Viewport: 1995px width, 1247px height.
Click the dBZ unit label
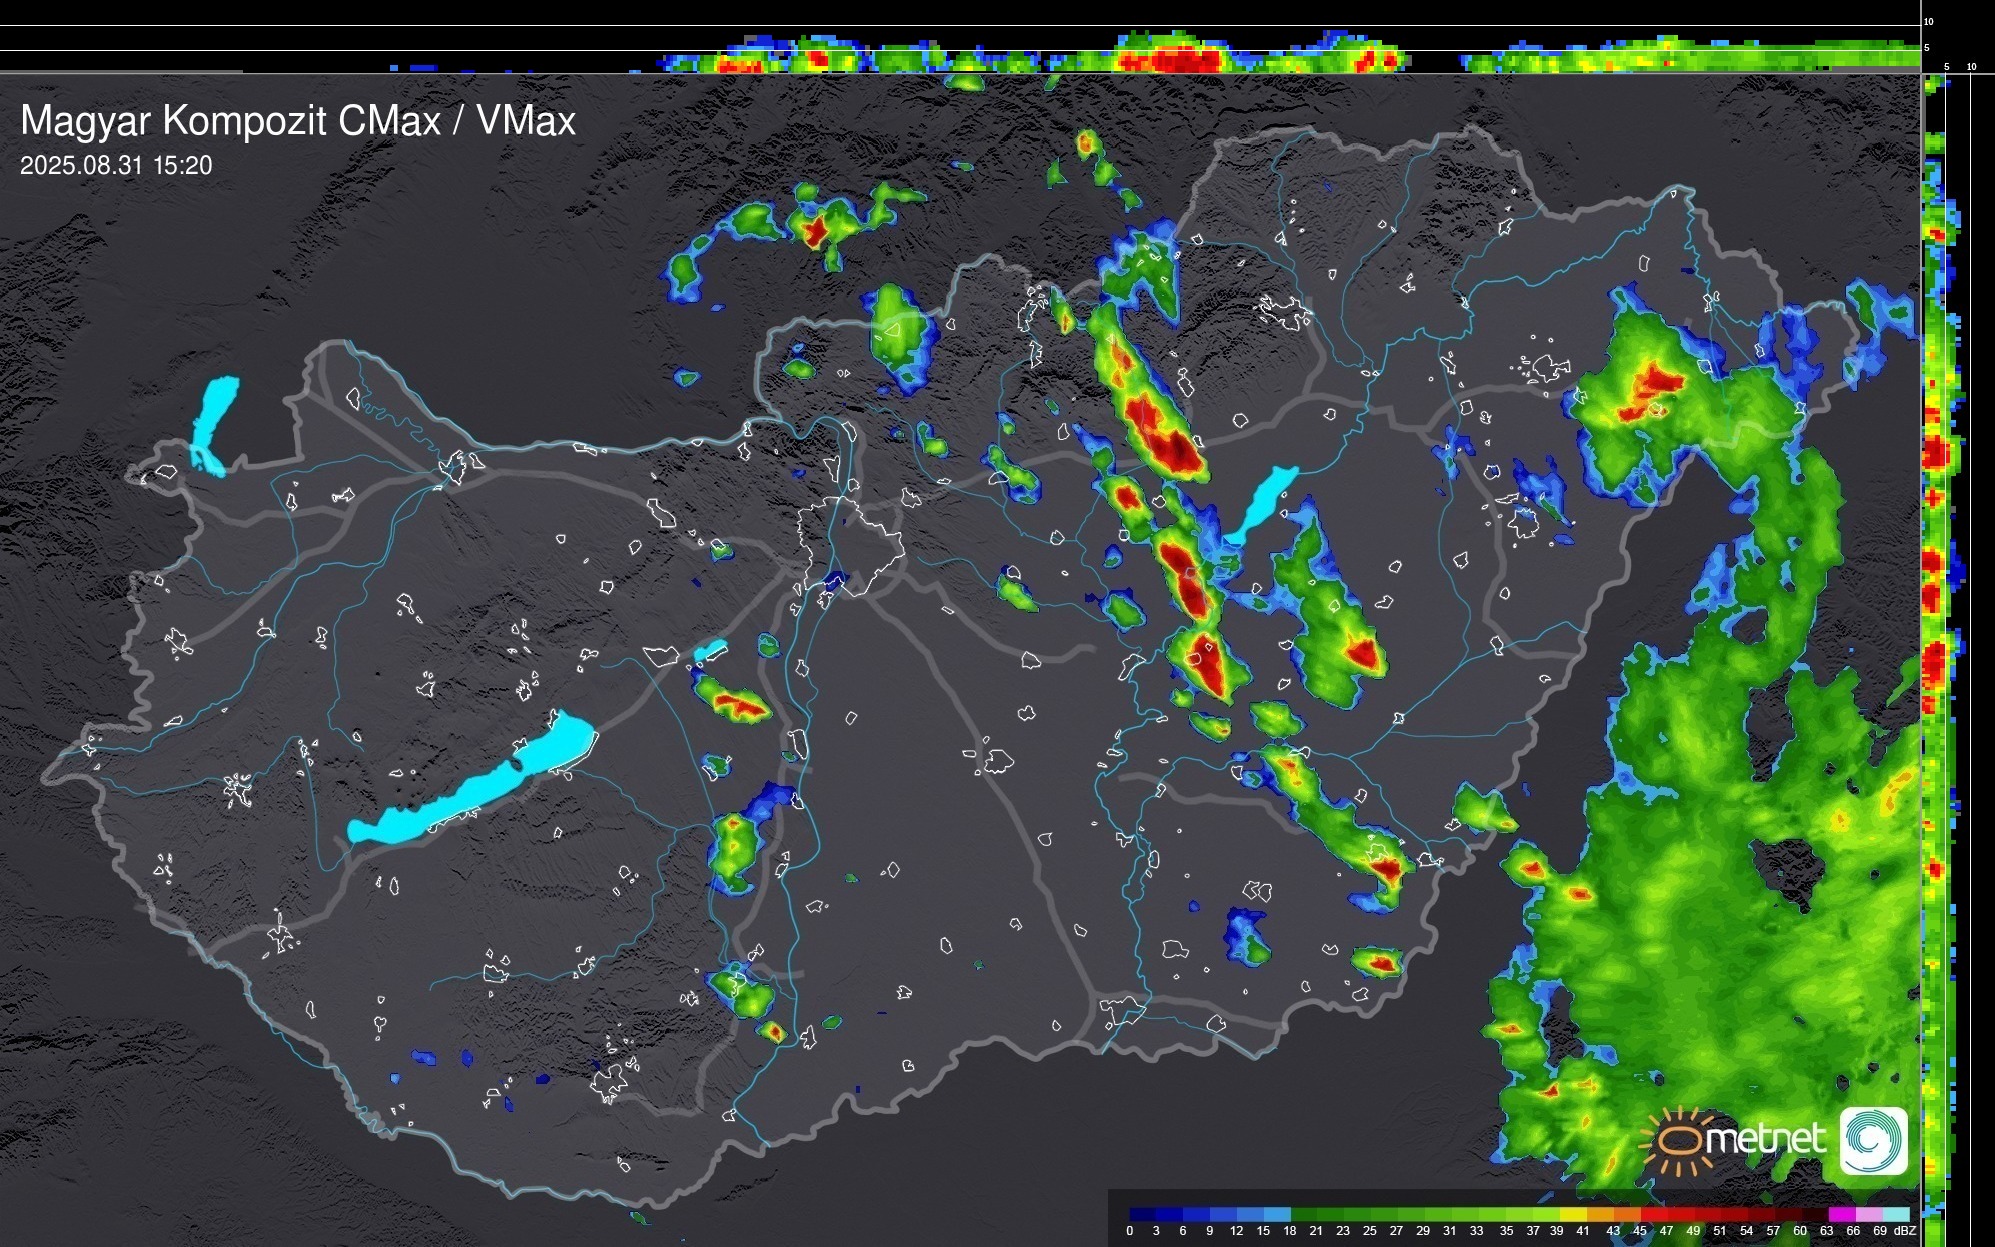[x=1905, y=1231]
